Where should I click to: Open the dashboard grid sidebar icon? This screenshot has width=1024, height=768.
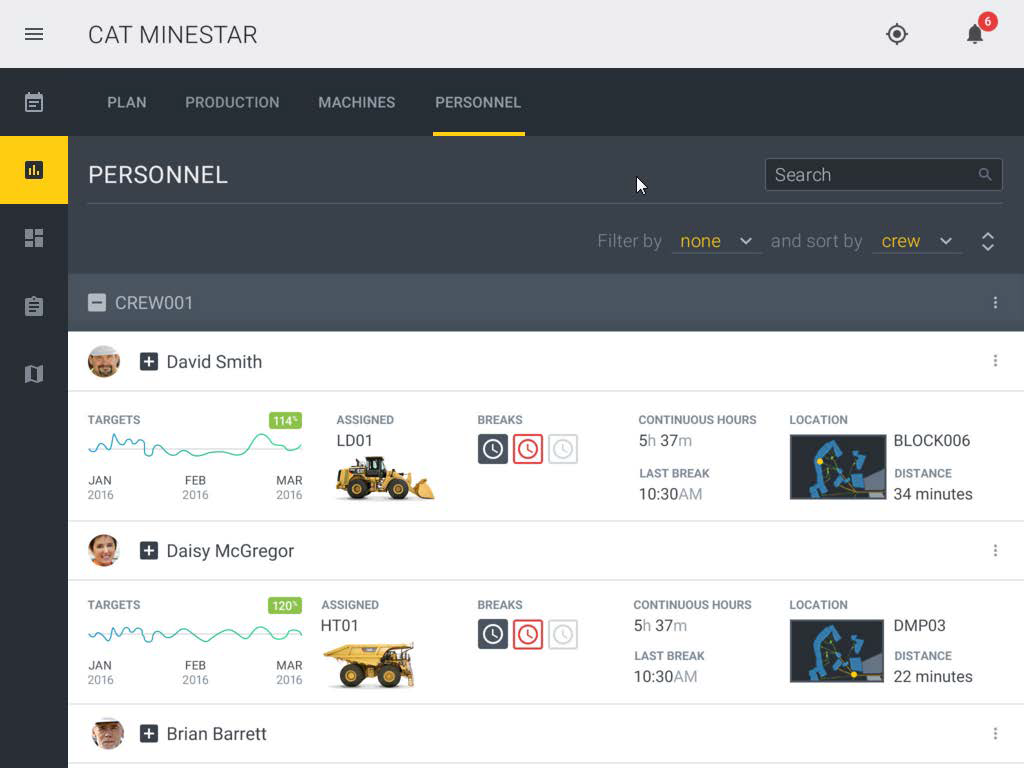click(x=34, y=238)
